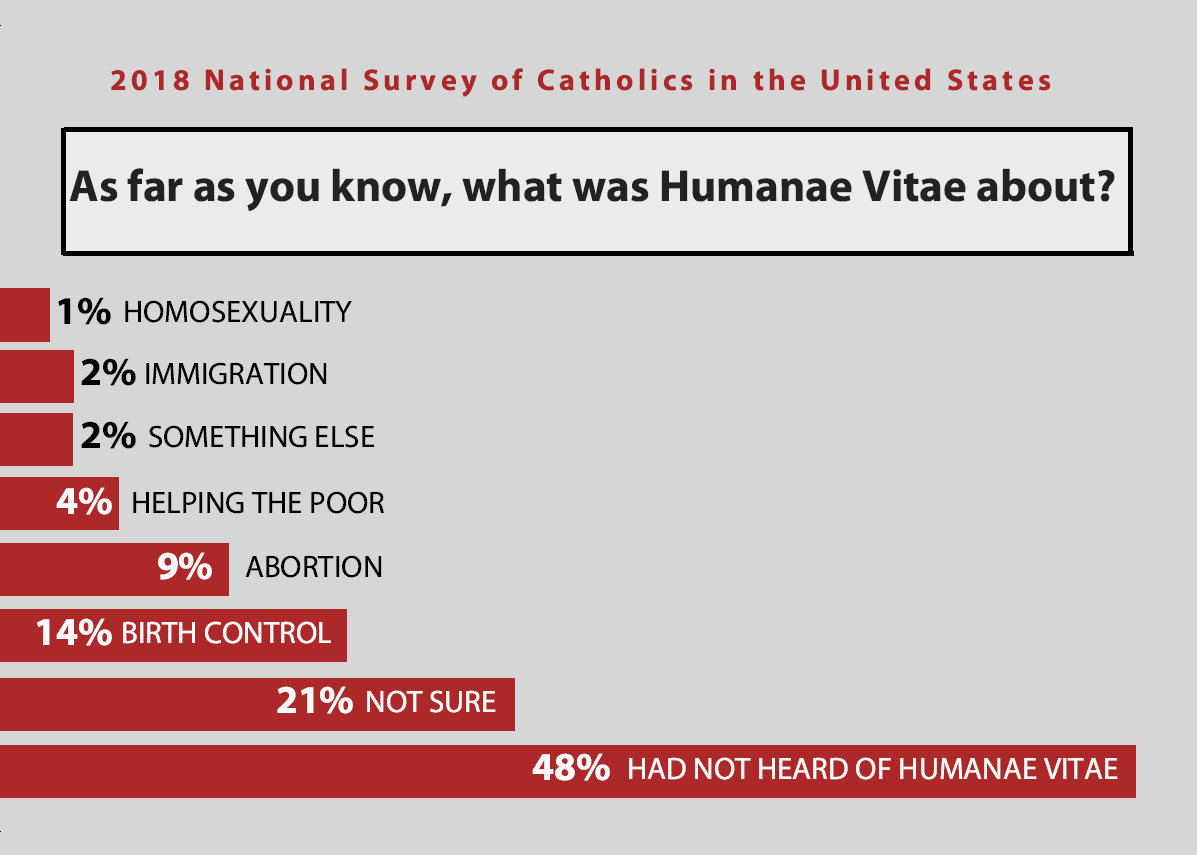Click the 21% percentage value
This screenshot has height=855, width=1197.
tap(314, 702)
